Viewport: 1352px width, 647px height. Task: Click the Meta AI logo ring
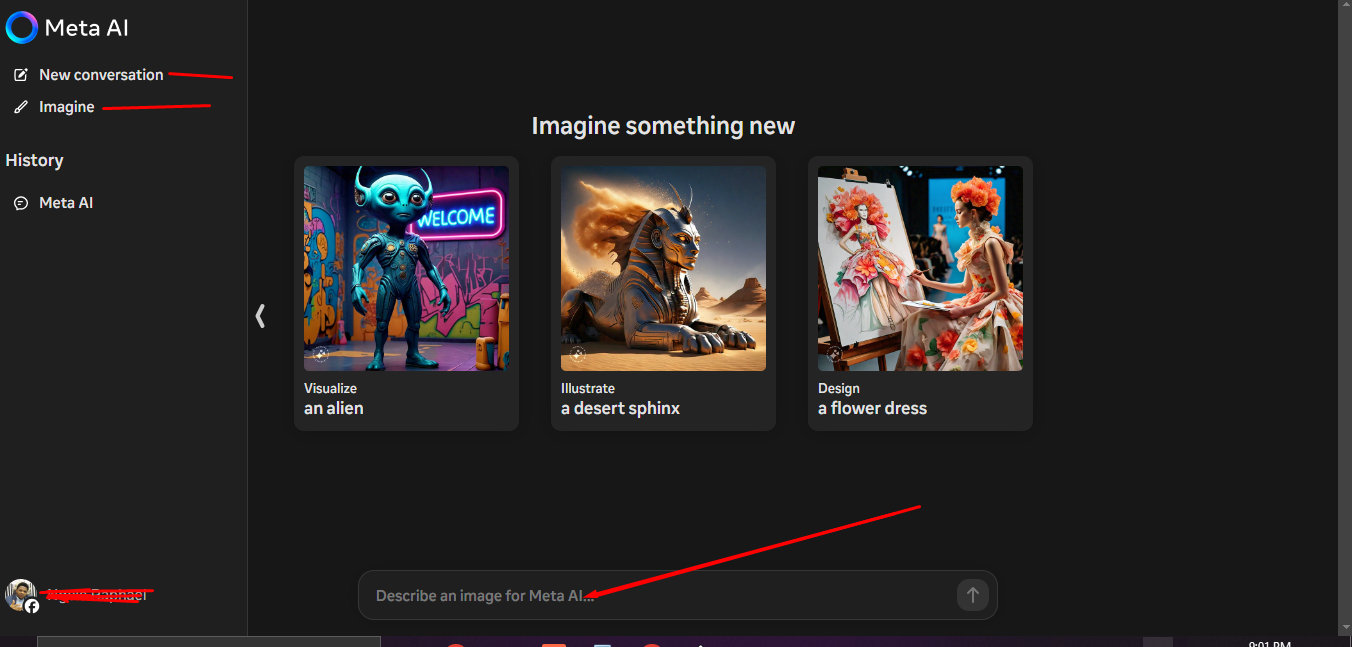(22, 28)
